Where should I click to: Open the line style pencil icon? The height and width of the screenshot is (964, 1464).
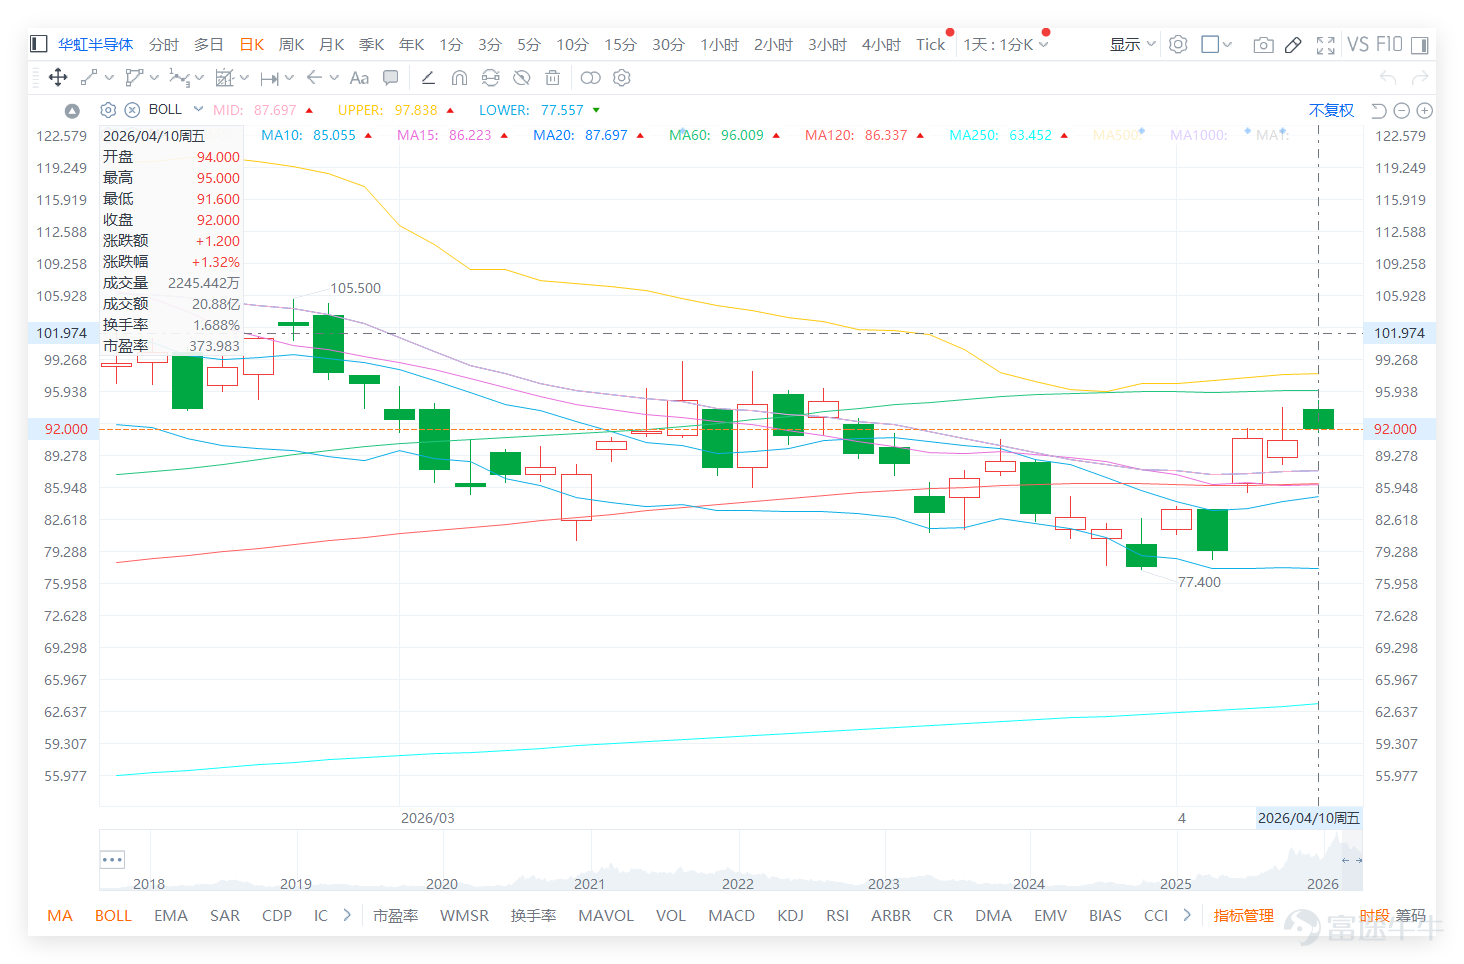(x=428, y=78)
